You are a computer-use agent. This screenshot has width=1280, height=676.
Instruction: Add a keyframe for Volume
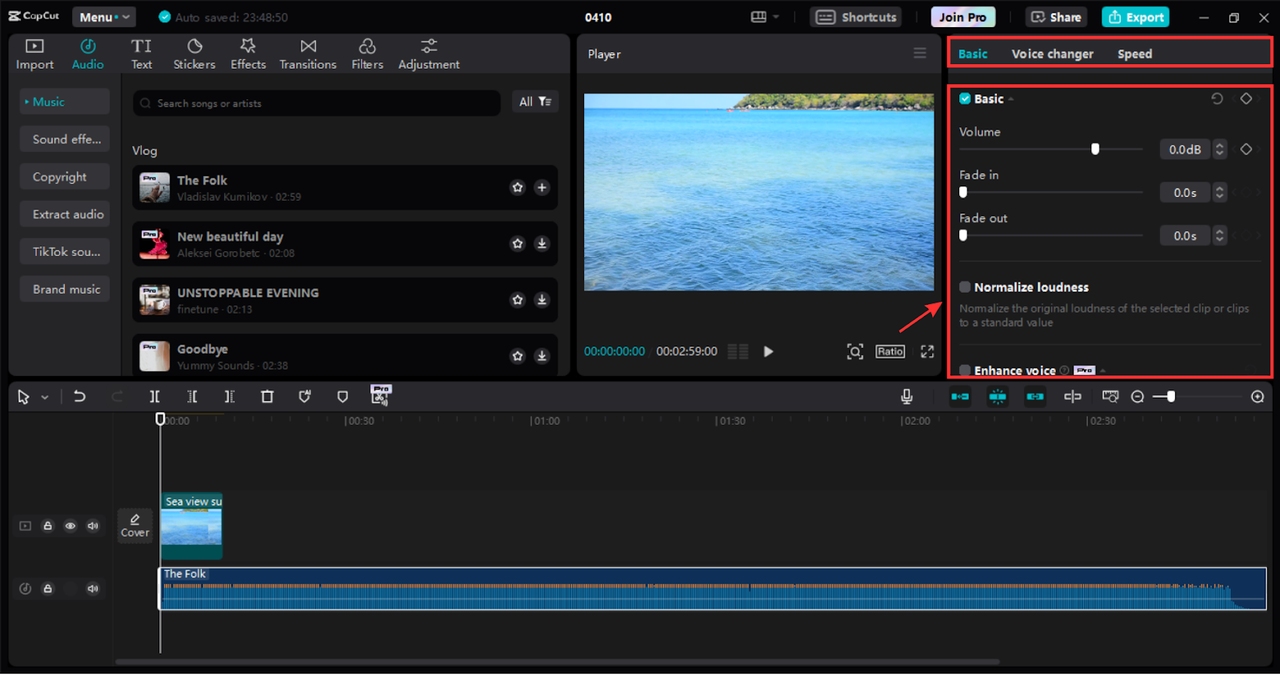click(x=1246, y=149)
